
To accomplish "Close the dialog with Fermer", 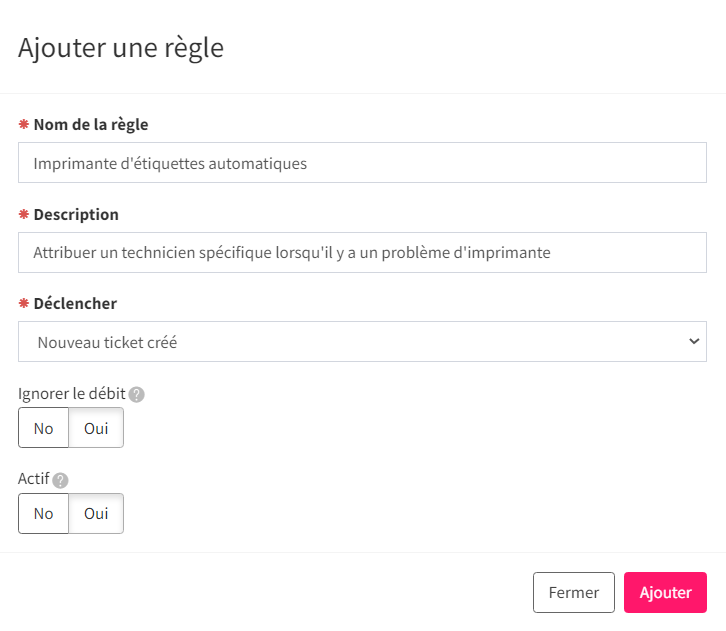I will (x=574, y=593).
